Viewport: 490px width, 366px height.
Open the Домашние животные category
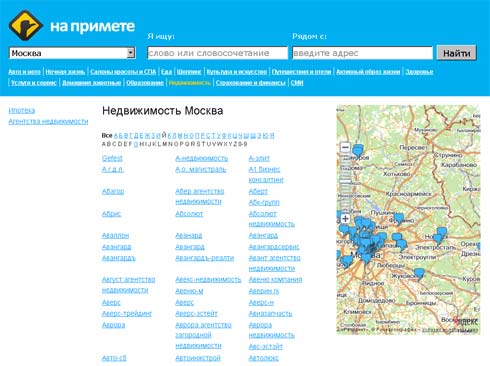click(x=92, y=83)
